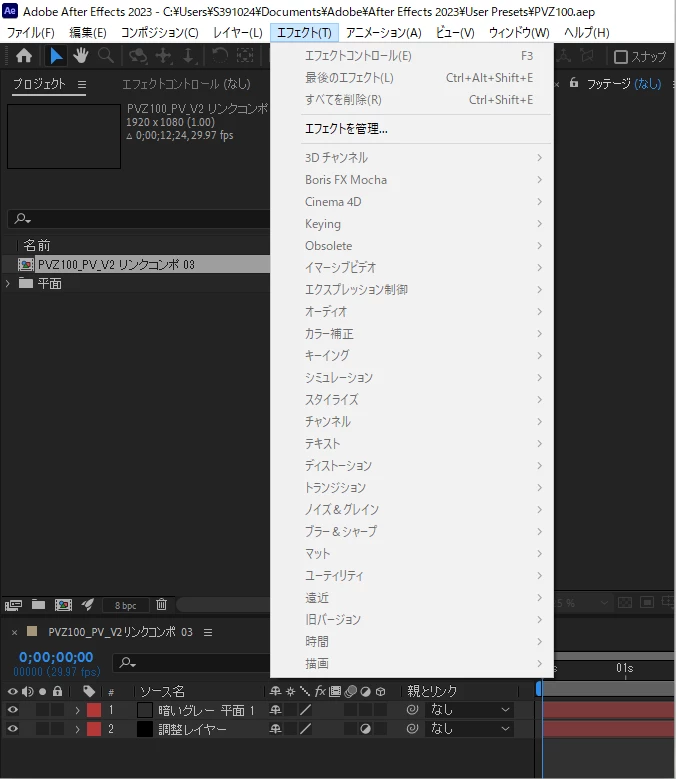Open the レイヤー(L) menu
The height and width of the screenshot is (779, 676).
pos(238,33)
